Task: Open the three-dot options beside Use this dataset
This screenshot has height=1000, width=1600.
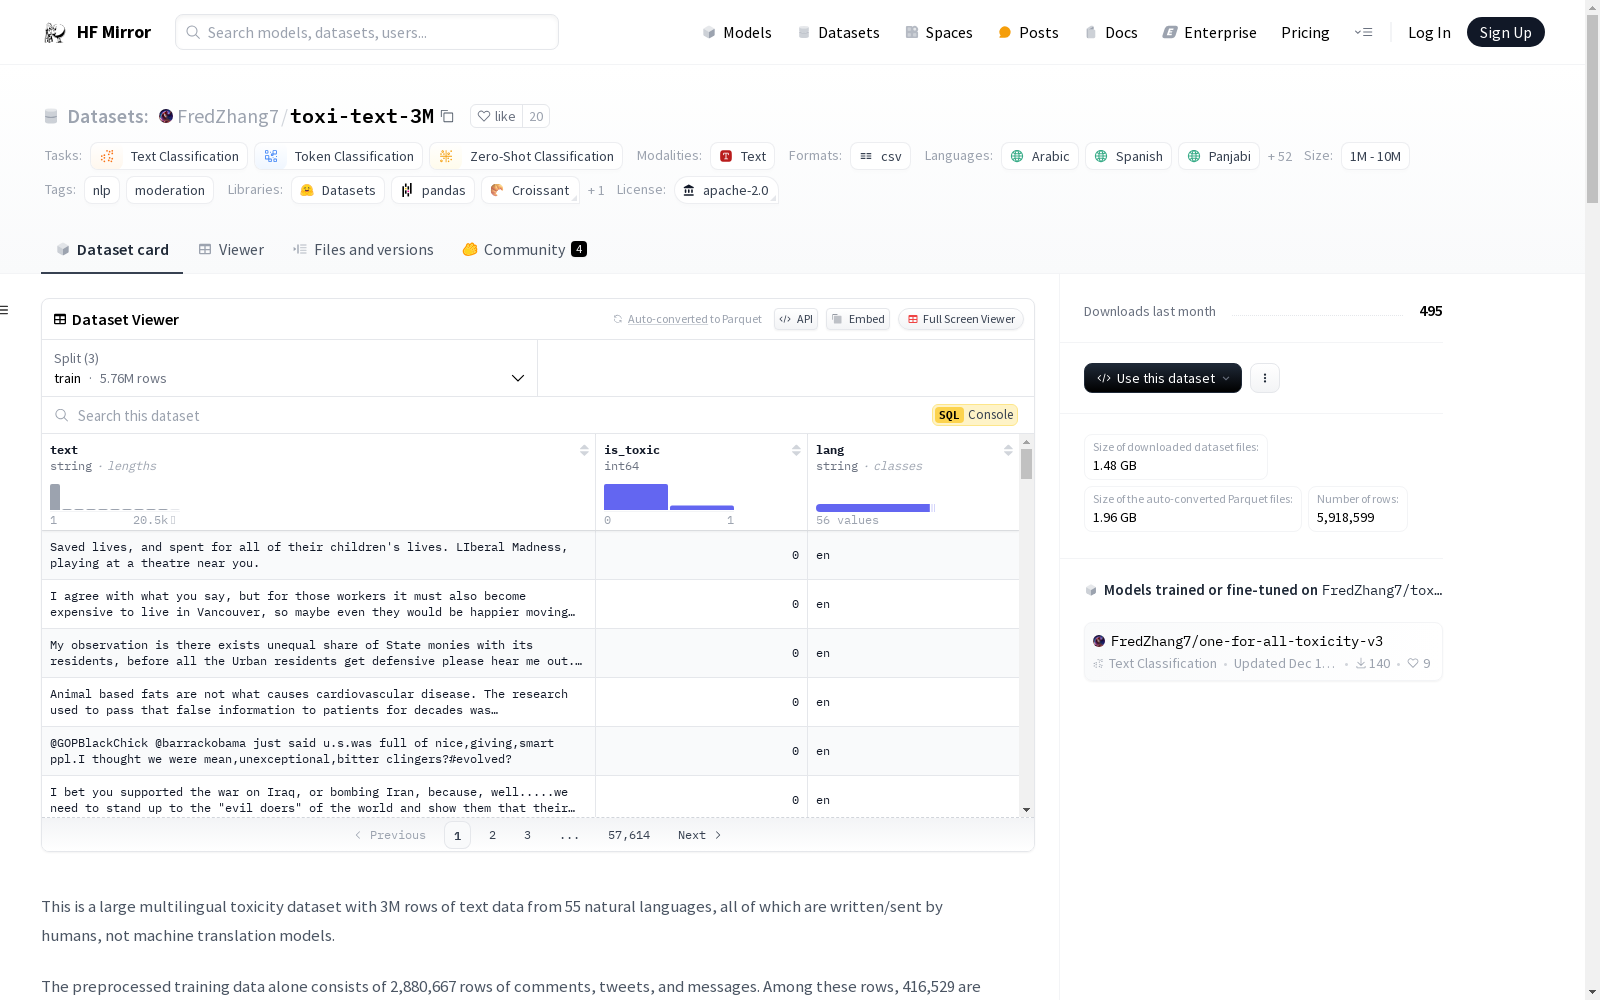Action: [1265, 378]
